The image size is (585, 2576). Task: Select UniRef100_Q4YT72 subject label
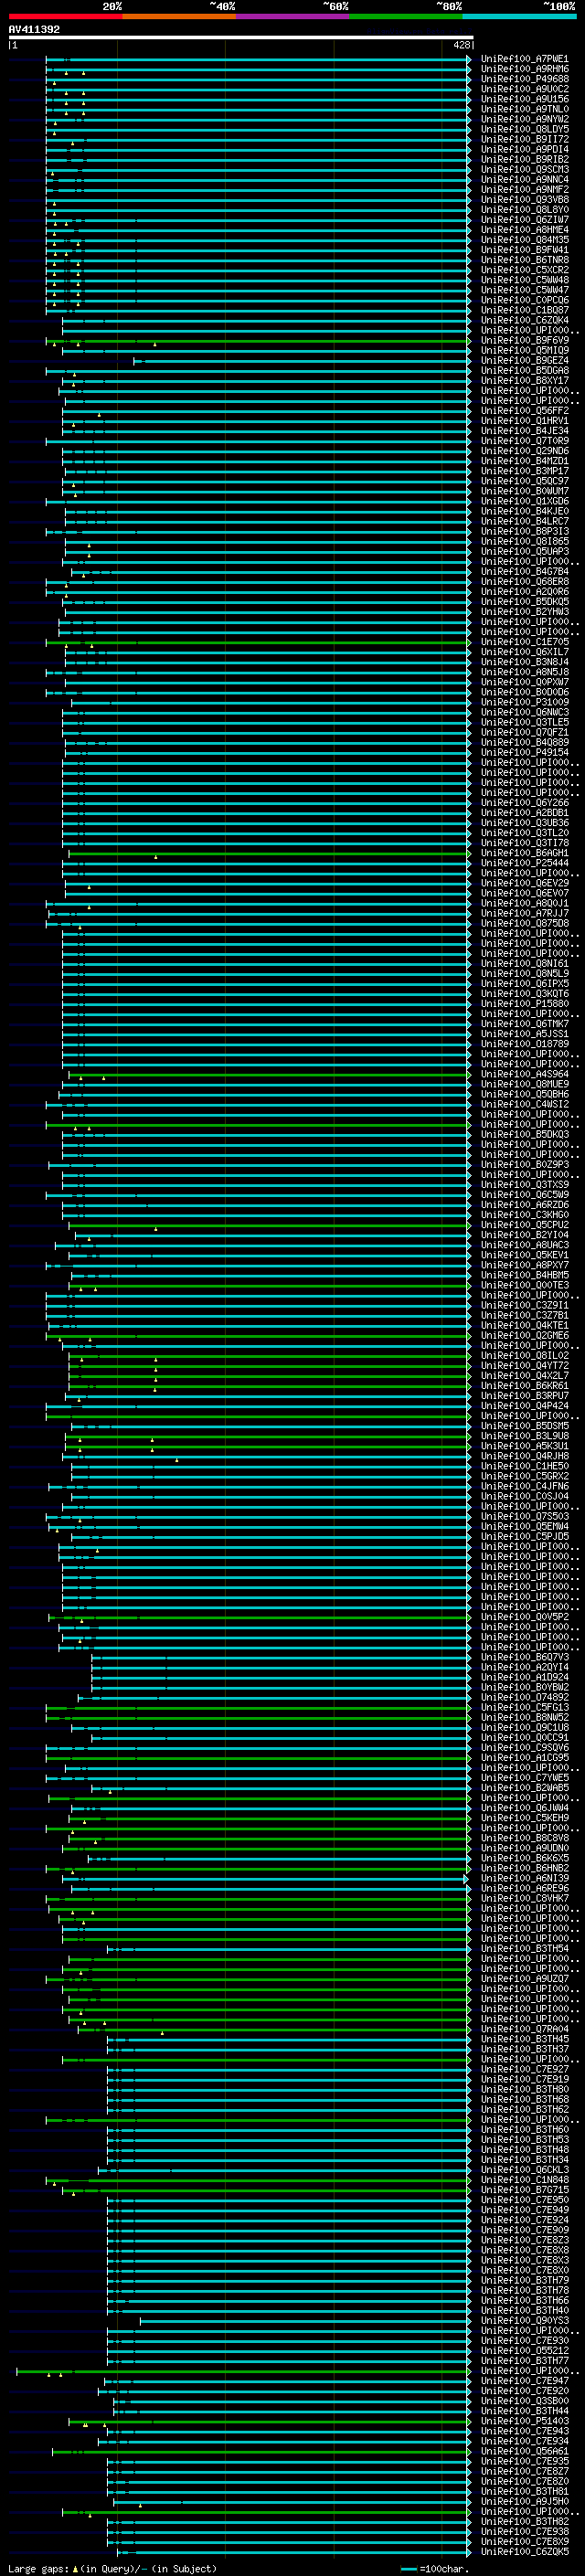coord(524,1366)
